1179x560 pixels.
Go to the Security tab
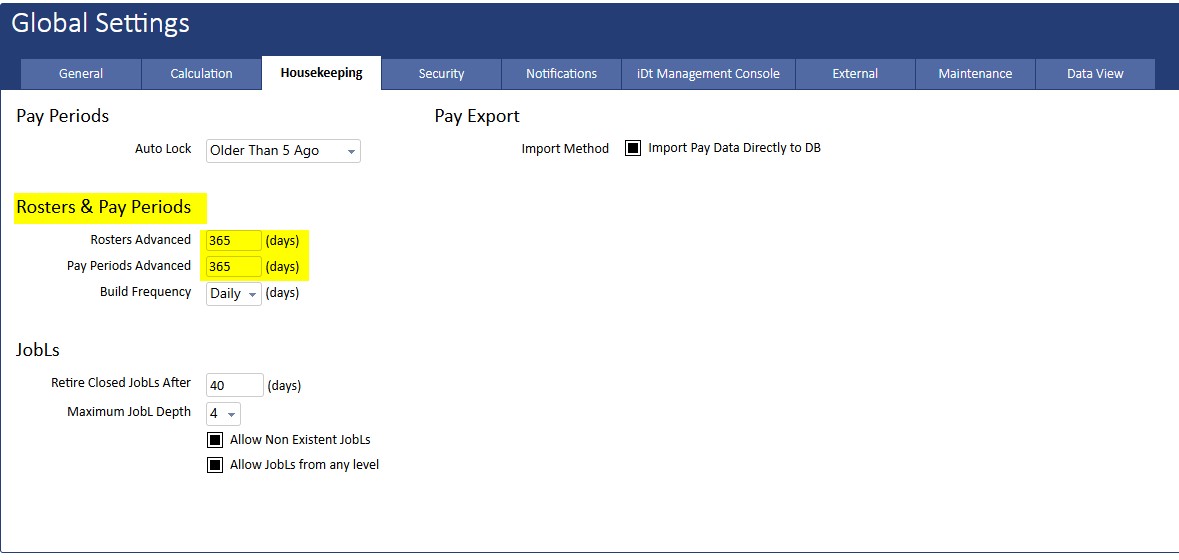tap(441, 74)
